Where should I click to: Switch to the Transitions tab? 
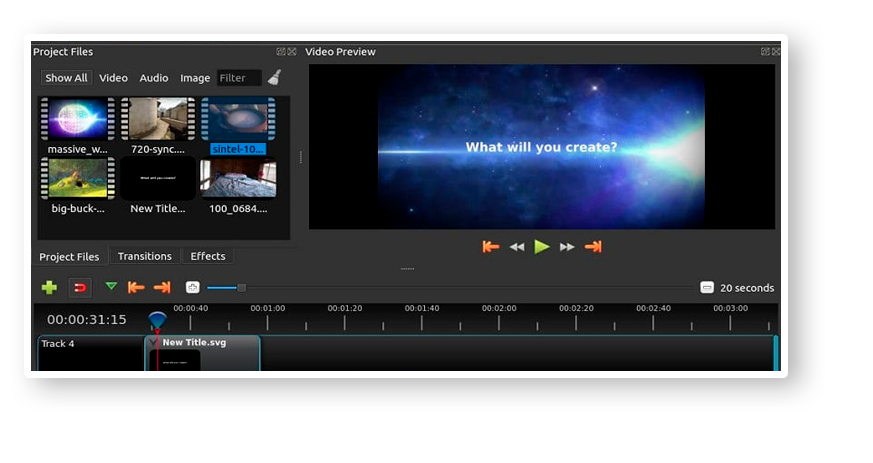tap(145, 256)
